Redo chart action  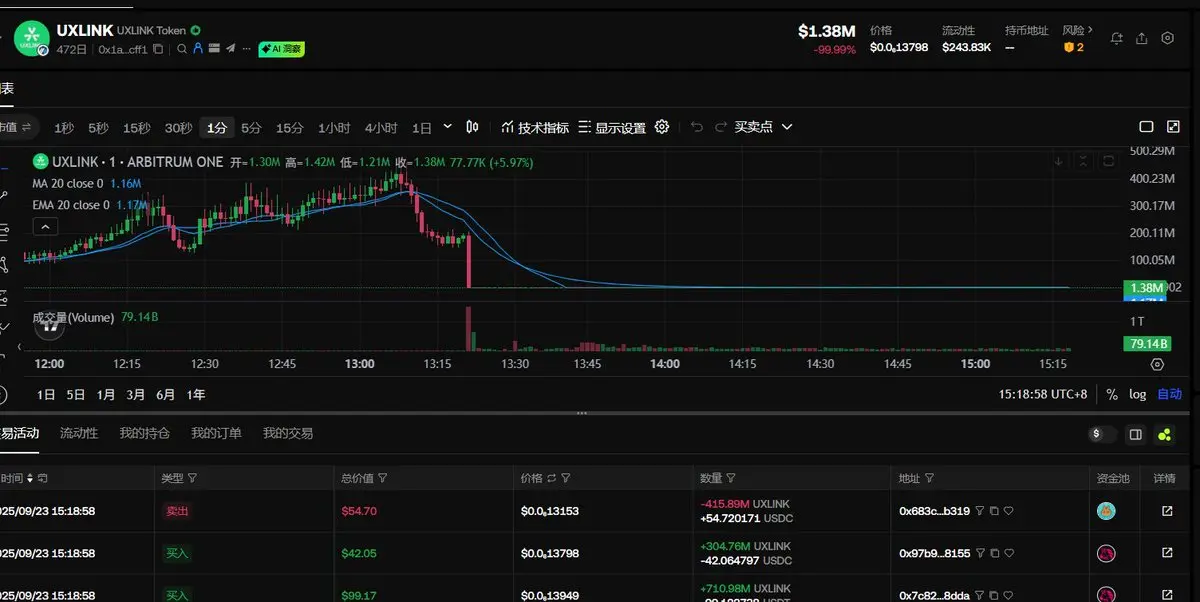click(720, 127)
